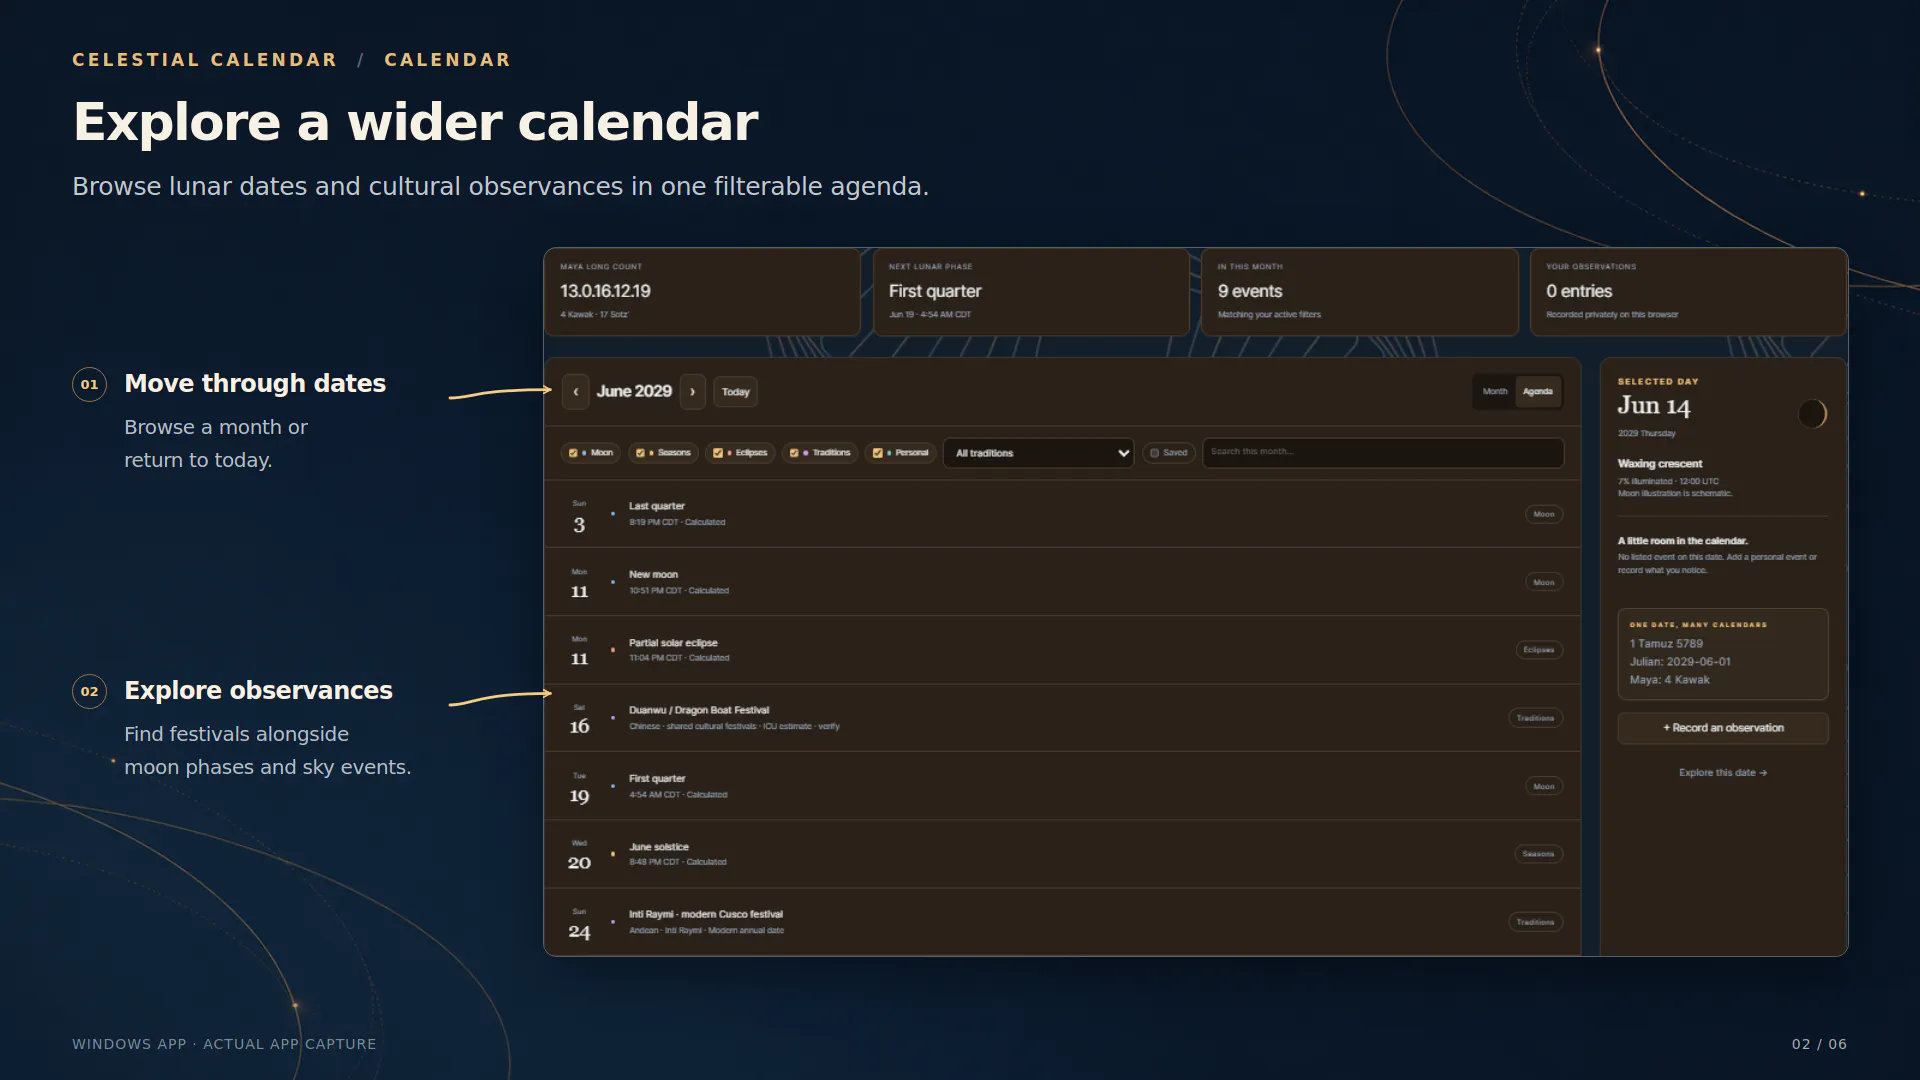The width and height of the screenshot is (1920, 1080).
Task: Disable the Traditions filter checkbox
Action: (x=794, y=453)
